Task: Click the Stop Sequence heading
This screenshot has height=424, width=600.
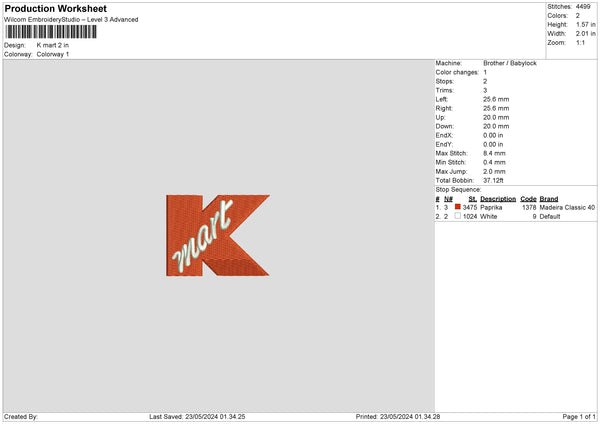Action: (458, 190)
